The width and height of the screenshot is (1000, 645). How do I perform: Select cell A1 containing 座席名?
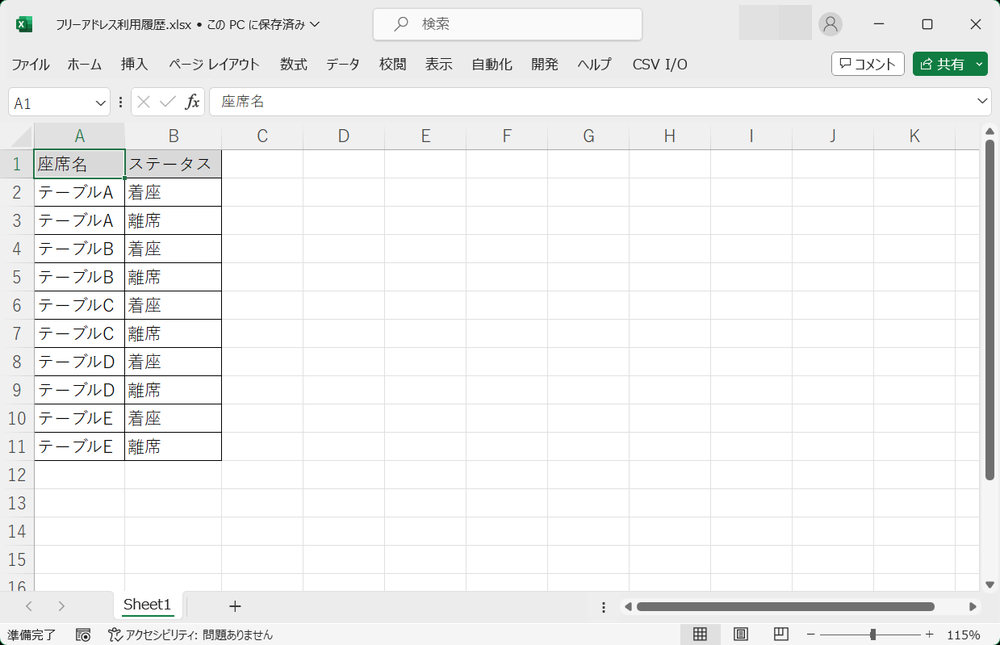click(x=79, y=164)
